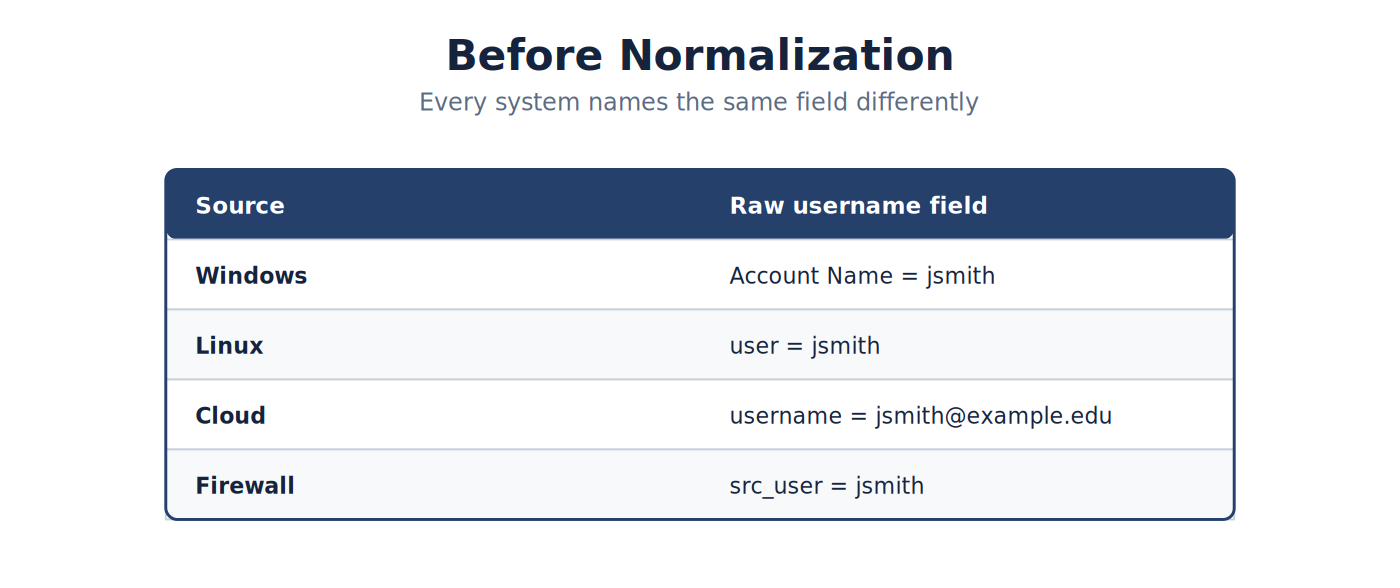1400x588 pixels.
Task: Click the word 'Before' in the heading
Action: 524,55
